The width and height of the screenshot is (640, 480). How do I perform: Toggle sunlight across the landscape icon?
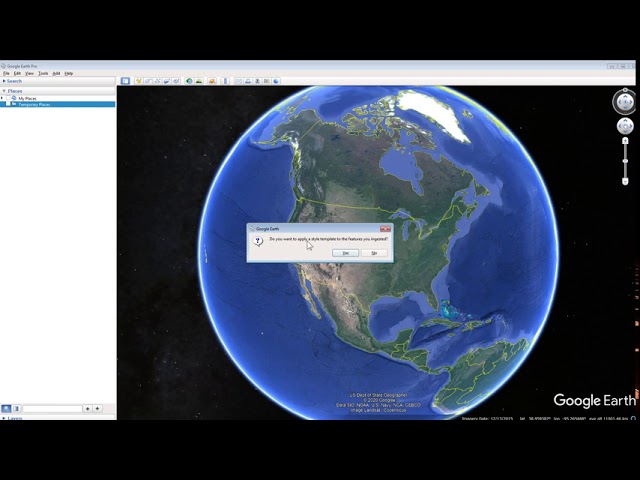click(x=199, y=81)
